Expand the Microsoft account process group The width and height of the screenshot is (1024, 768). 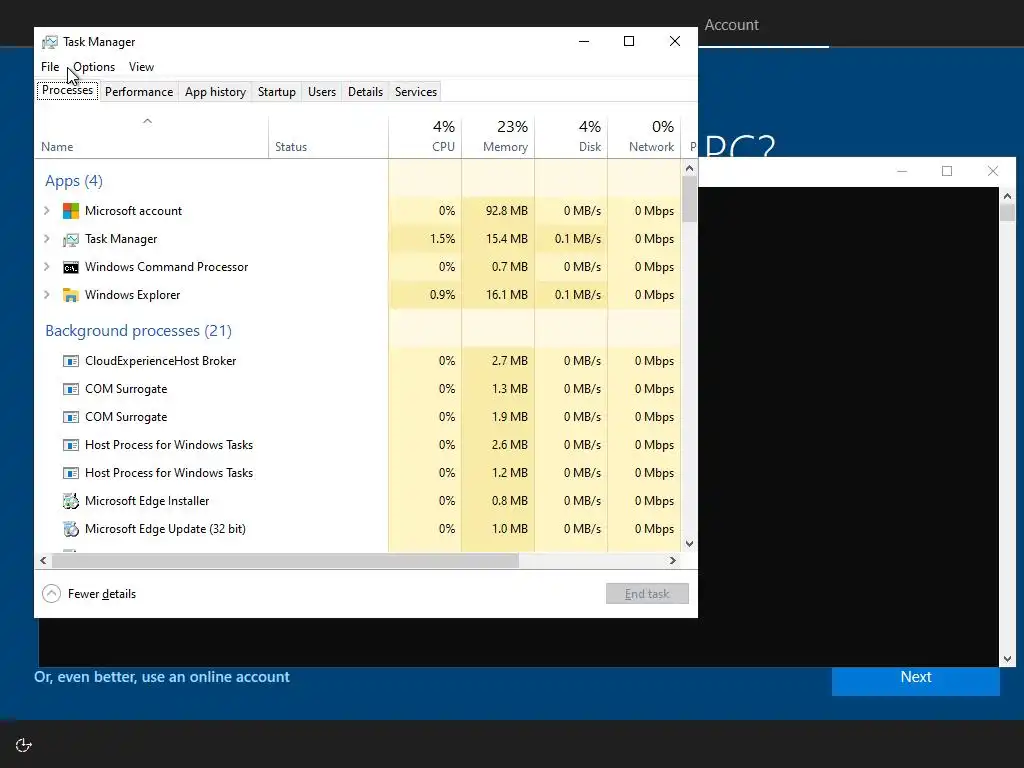[x=46, y=211]
